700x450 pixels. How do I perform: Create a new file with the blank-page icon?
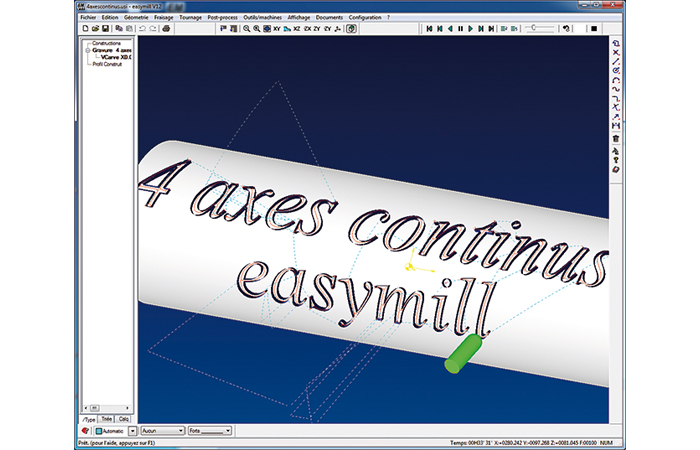pos(86,29)
